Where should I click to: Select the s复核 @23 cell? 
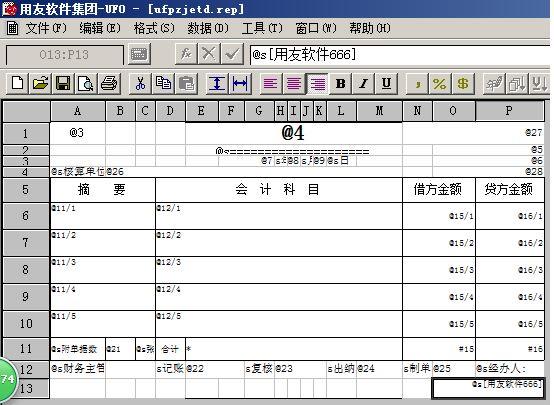(x=285, y=369)
